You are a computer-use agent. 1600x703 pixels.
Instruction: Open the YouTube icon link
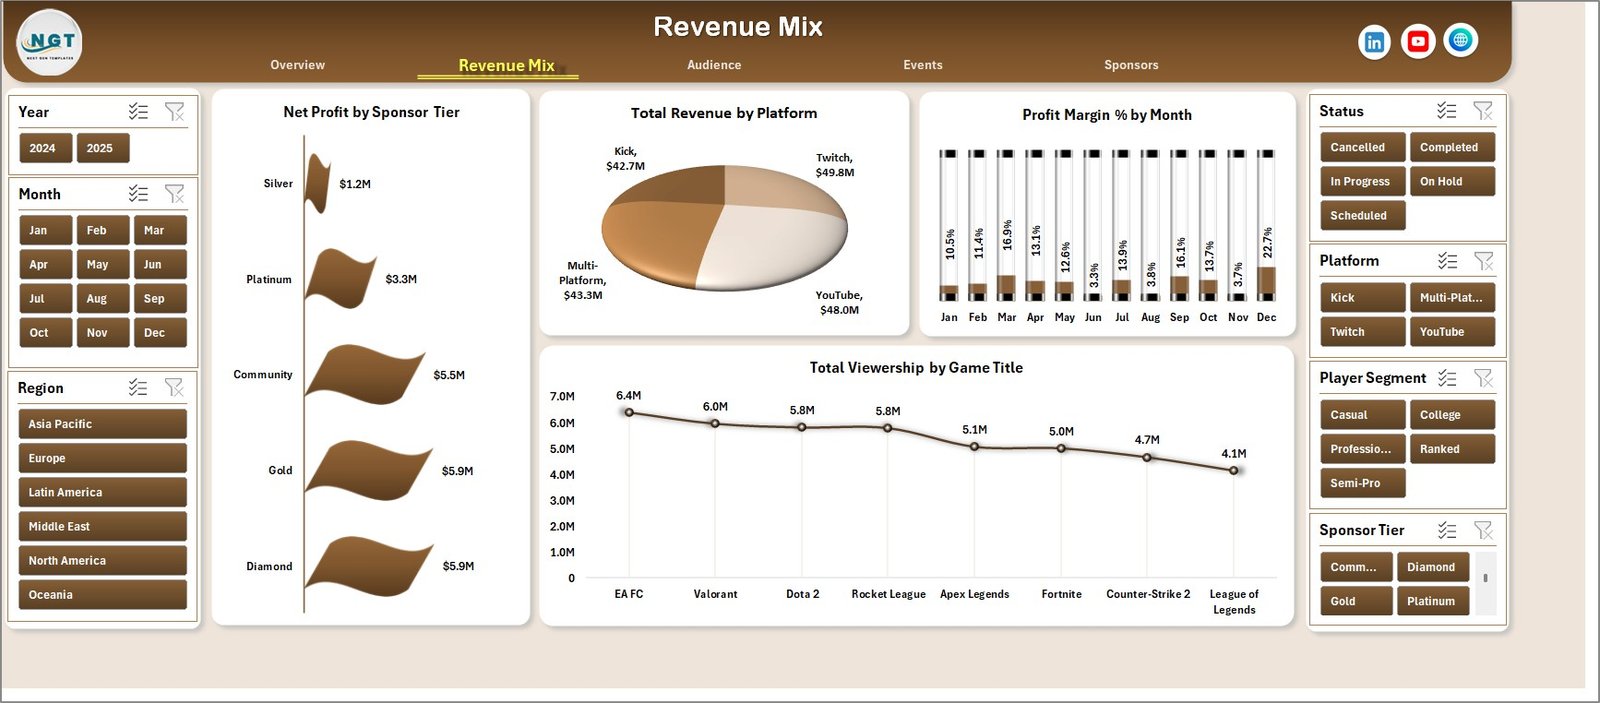pos(1417,41)
